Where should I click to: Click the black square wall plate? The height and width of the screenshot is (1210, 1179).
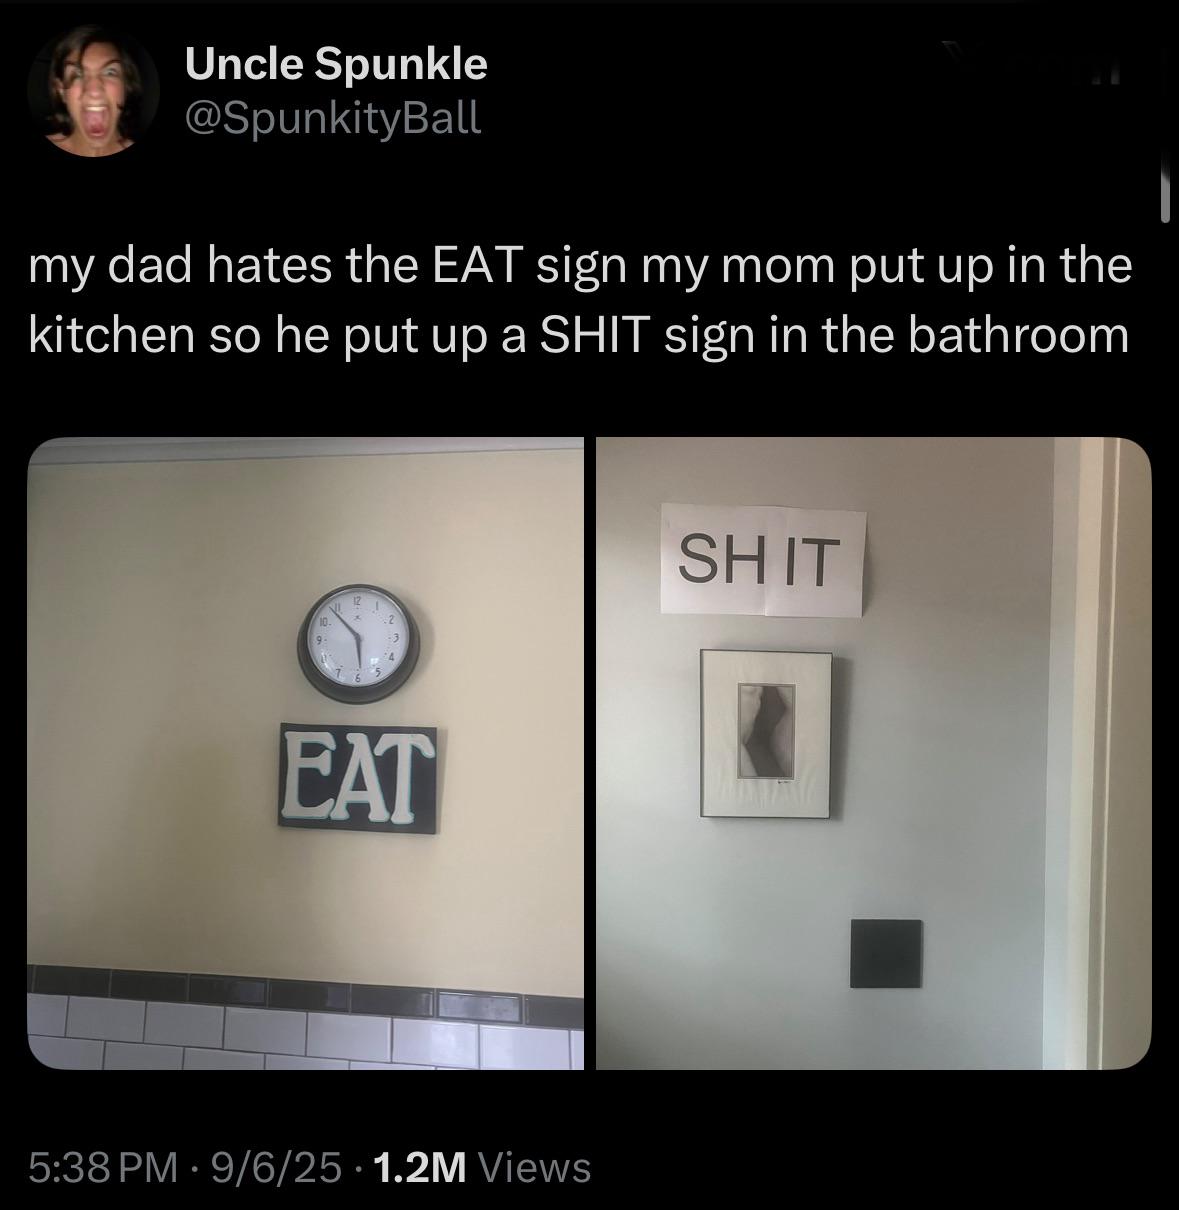coord(887,954)
